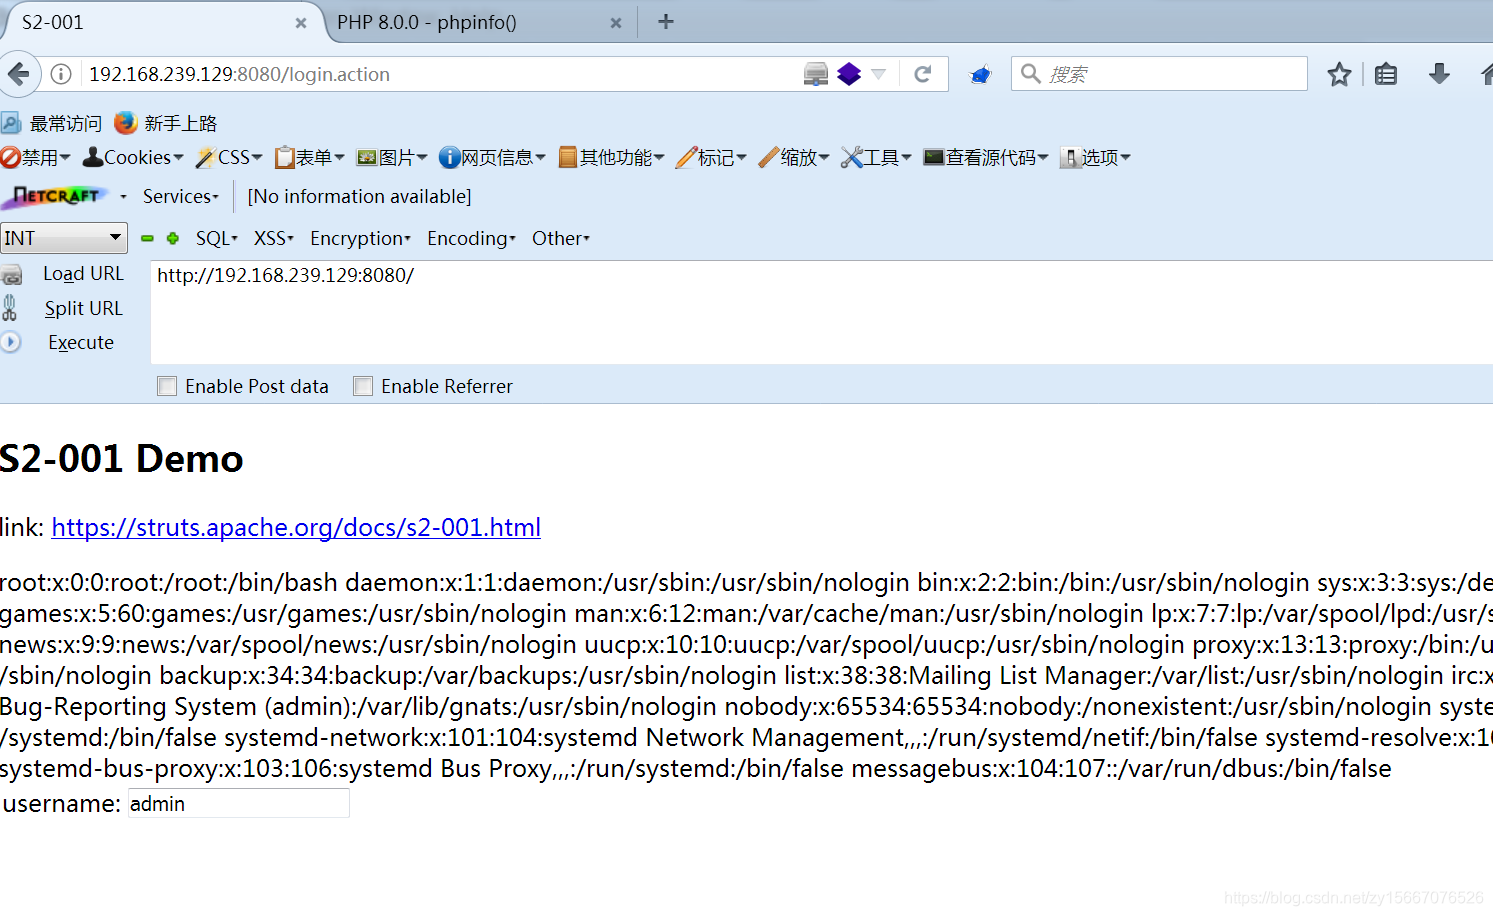
Task: Expand the Encryption menu
Action: click(361, 238)
